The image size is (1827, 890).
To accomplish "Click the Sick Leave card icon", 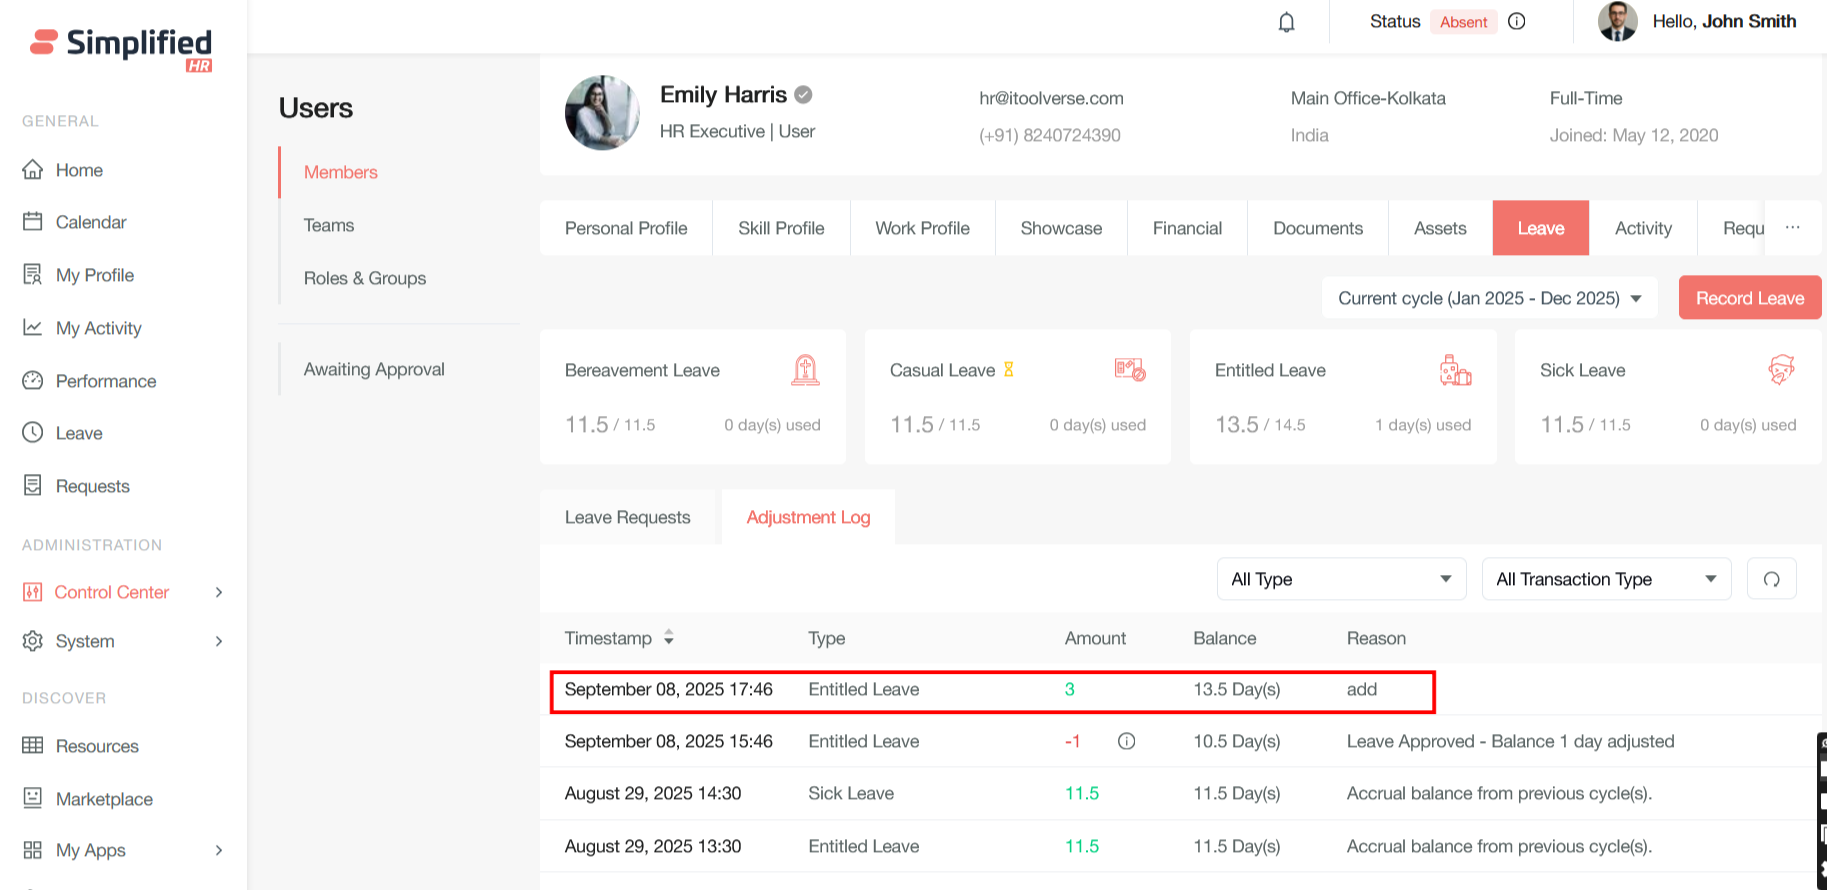I will coord(1780,370).
